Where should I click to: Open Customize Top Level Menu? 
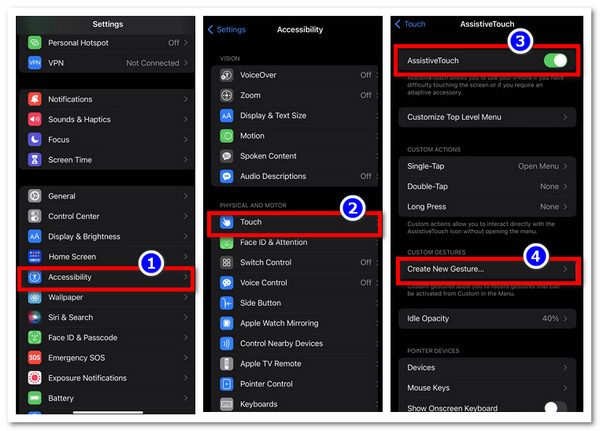pos(487,117)
